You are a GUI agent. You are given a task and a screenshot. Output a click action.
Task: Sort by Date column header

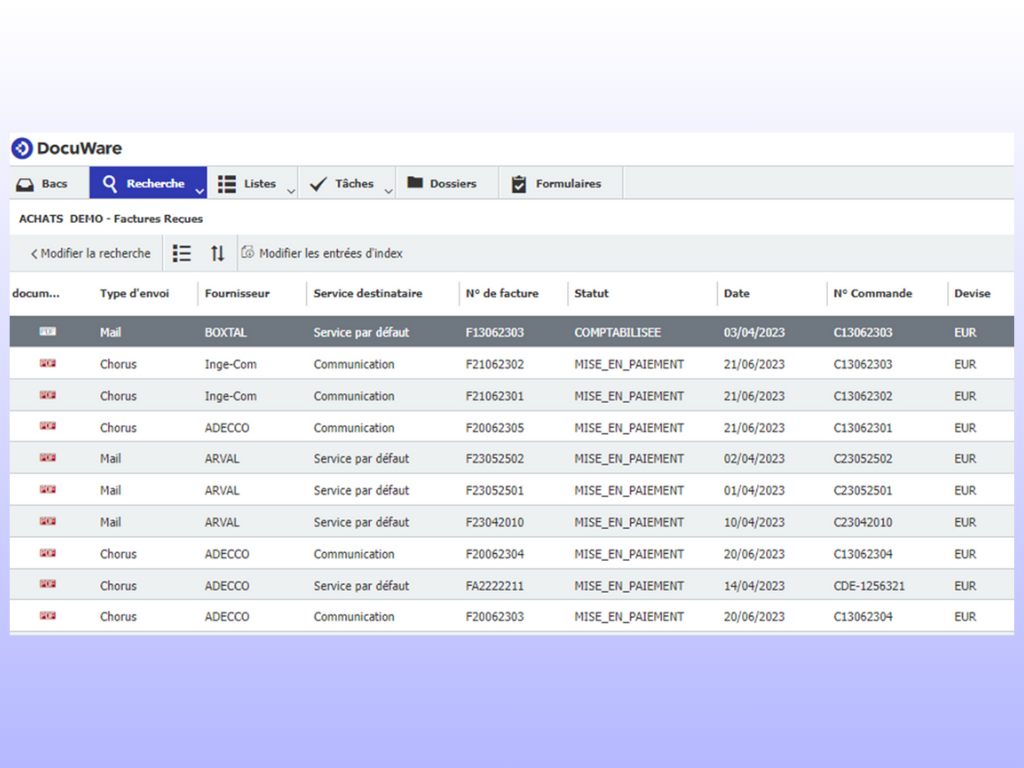737,293
